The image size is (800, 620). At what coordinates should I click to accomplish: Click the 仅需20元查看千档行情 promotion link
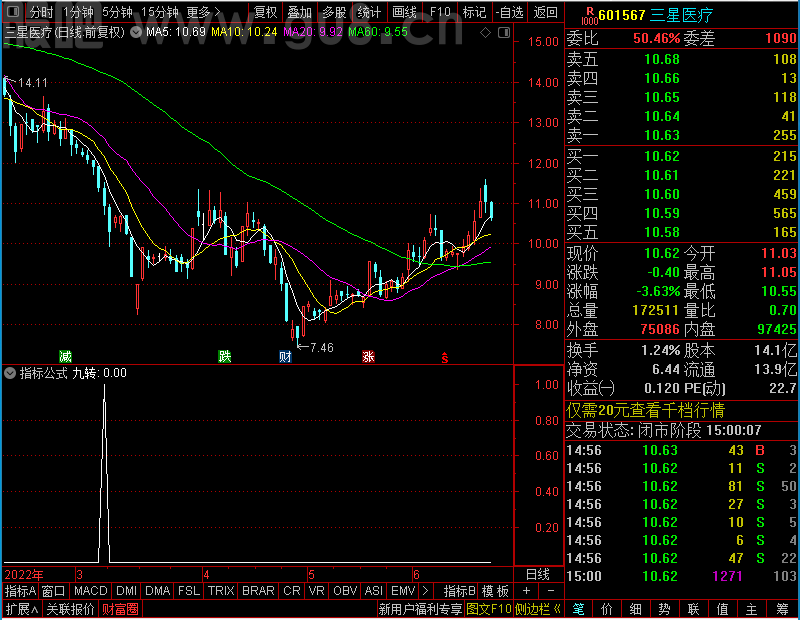coord(645,410)
